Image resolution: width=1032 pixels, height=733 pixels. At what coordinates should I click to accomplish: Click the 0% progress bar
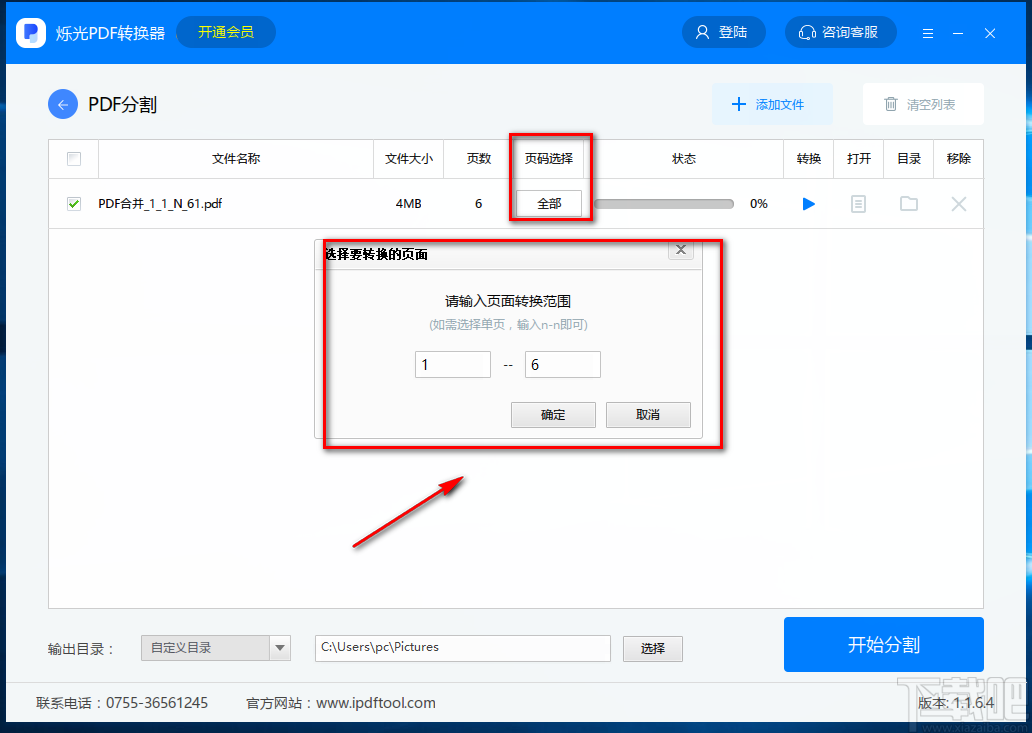(x=663, y=203)
